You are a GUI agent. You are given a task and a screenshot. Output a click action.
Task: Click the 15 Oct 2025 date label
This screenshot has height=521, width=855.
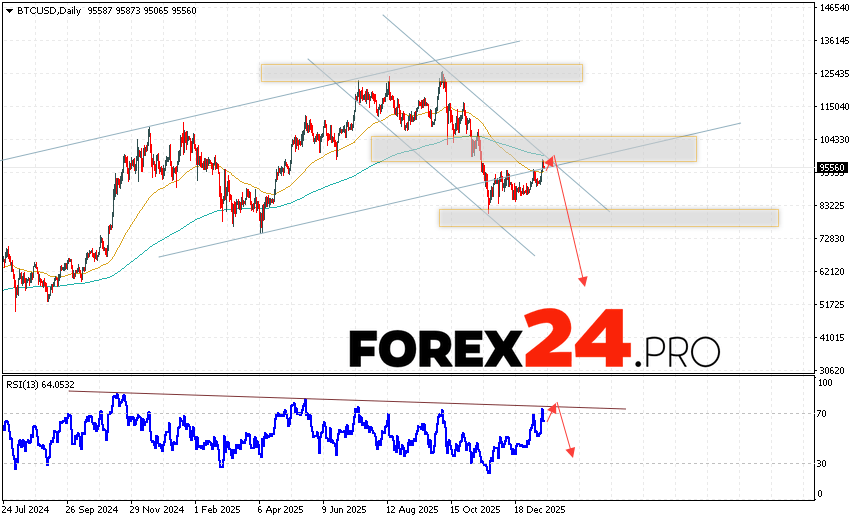(x=473, y=509)
